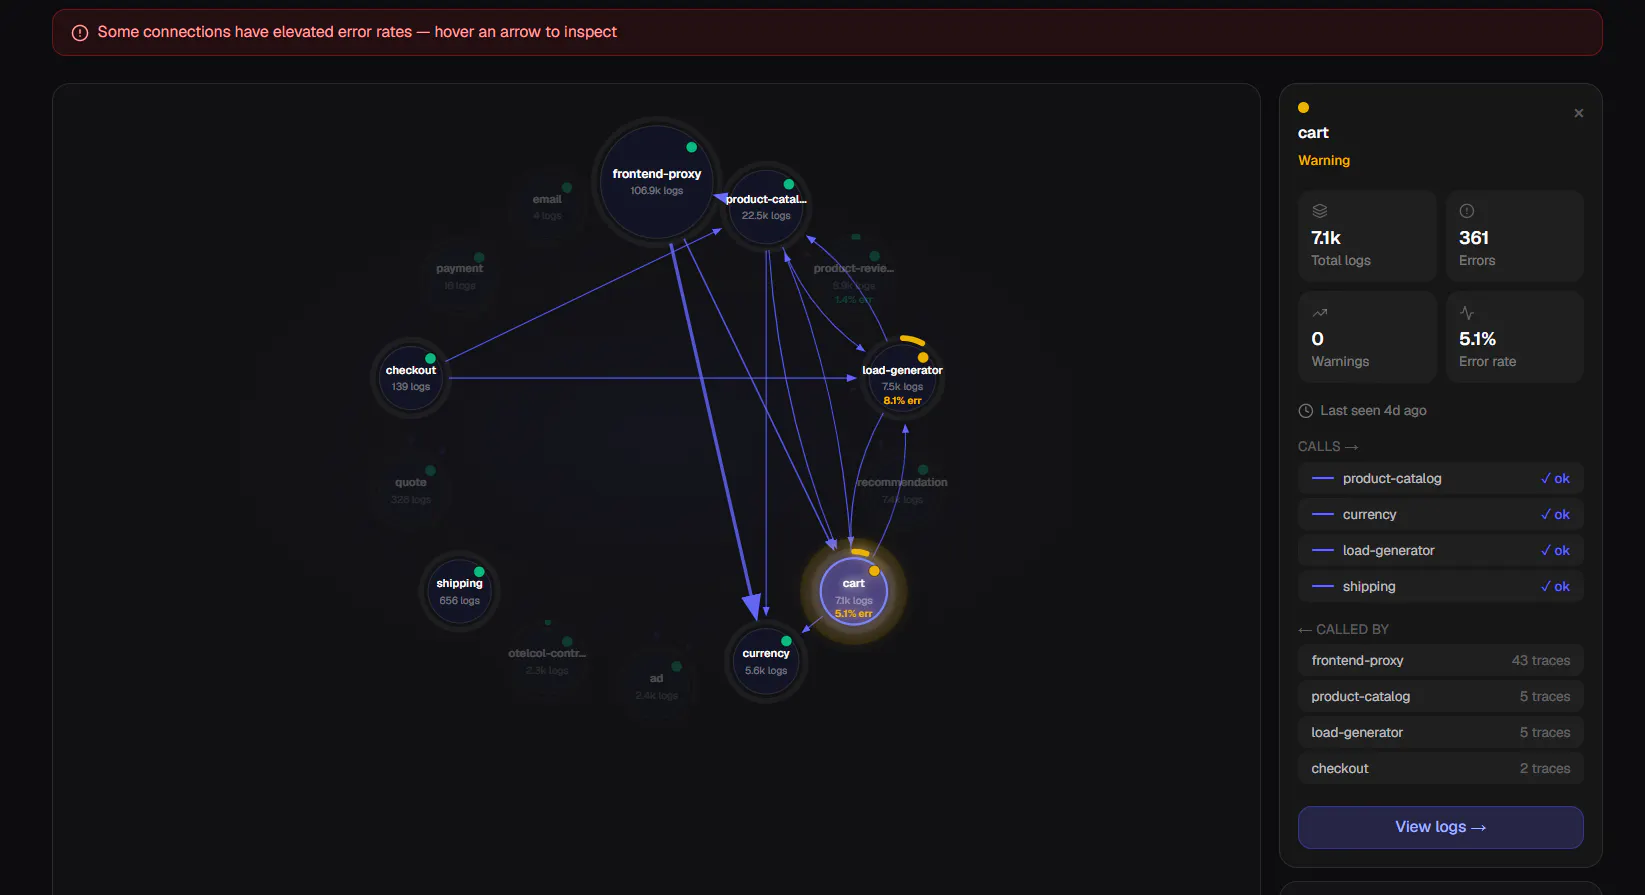This screenshot has width=1645, height=895.
Task: Click the 0 Warnings card
Action: click(1366, 337)
